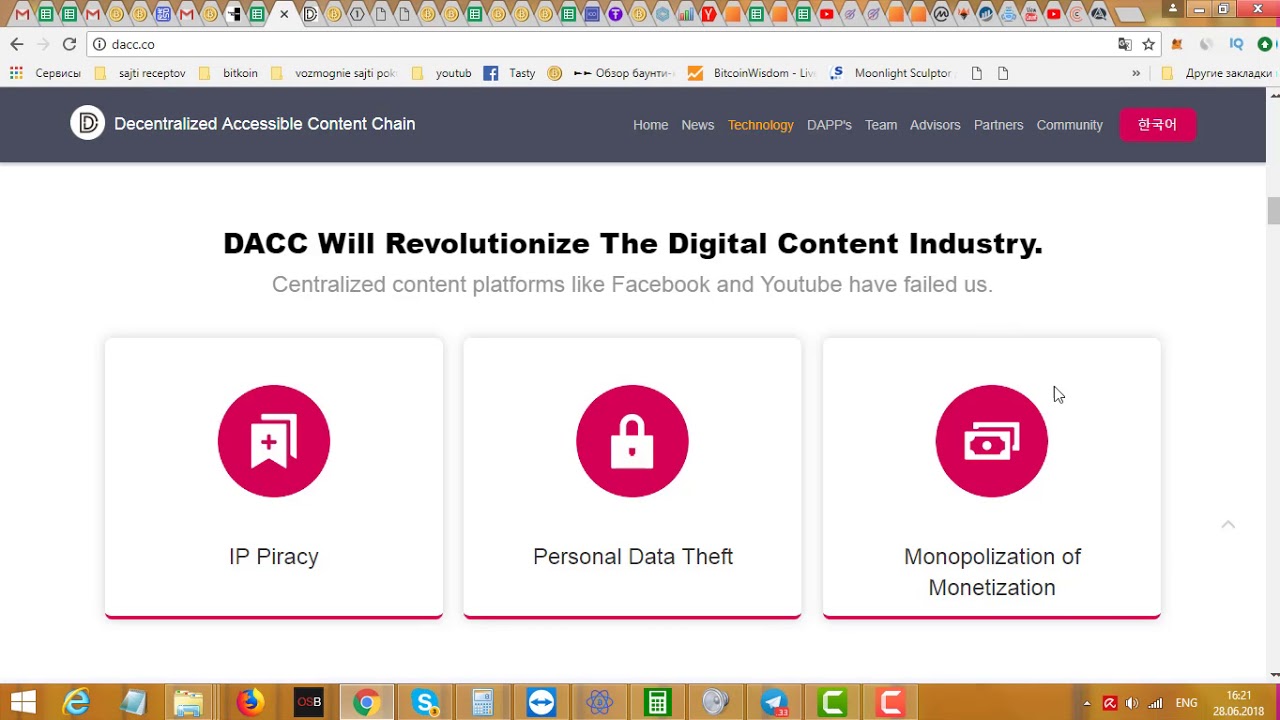This screenshot has height=720, width=1280.
Task: Click the green circle extension icon
Action: point(1265,44)
